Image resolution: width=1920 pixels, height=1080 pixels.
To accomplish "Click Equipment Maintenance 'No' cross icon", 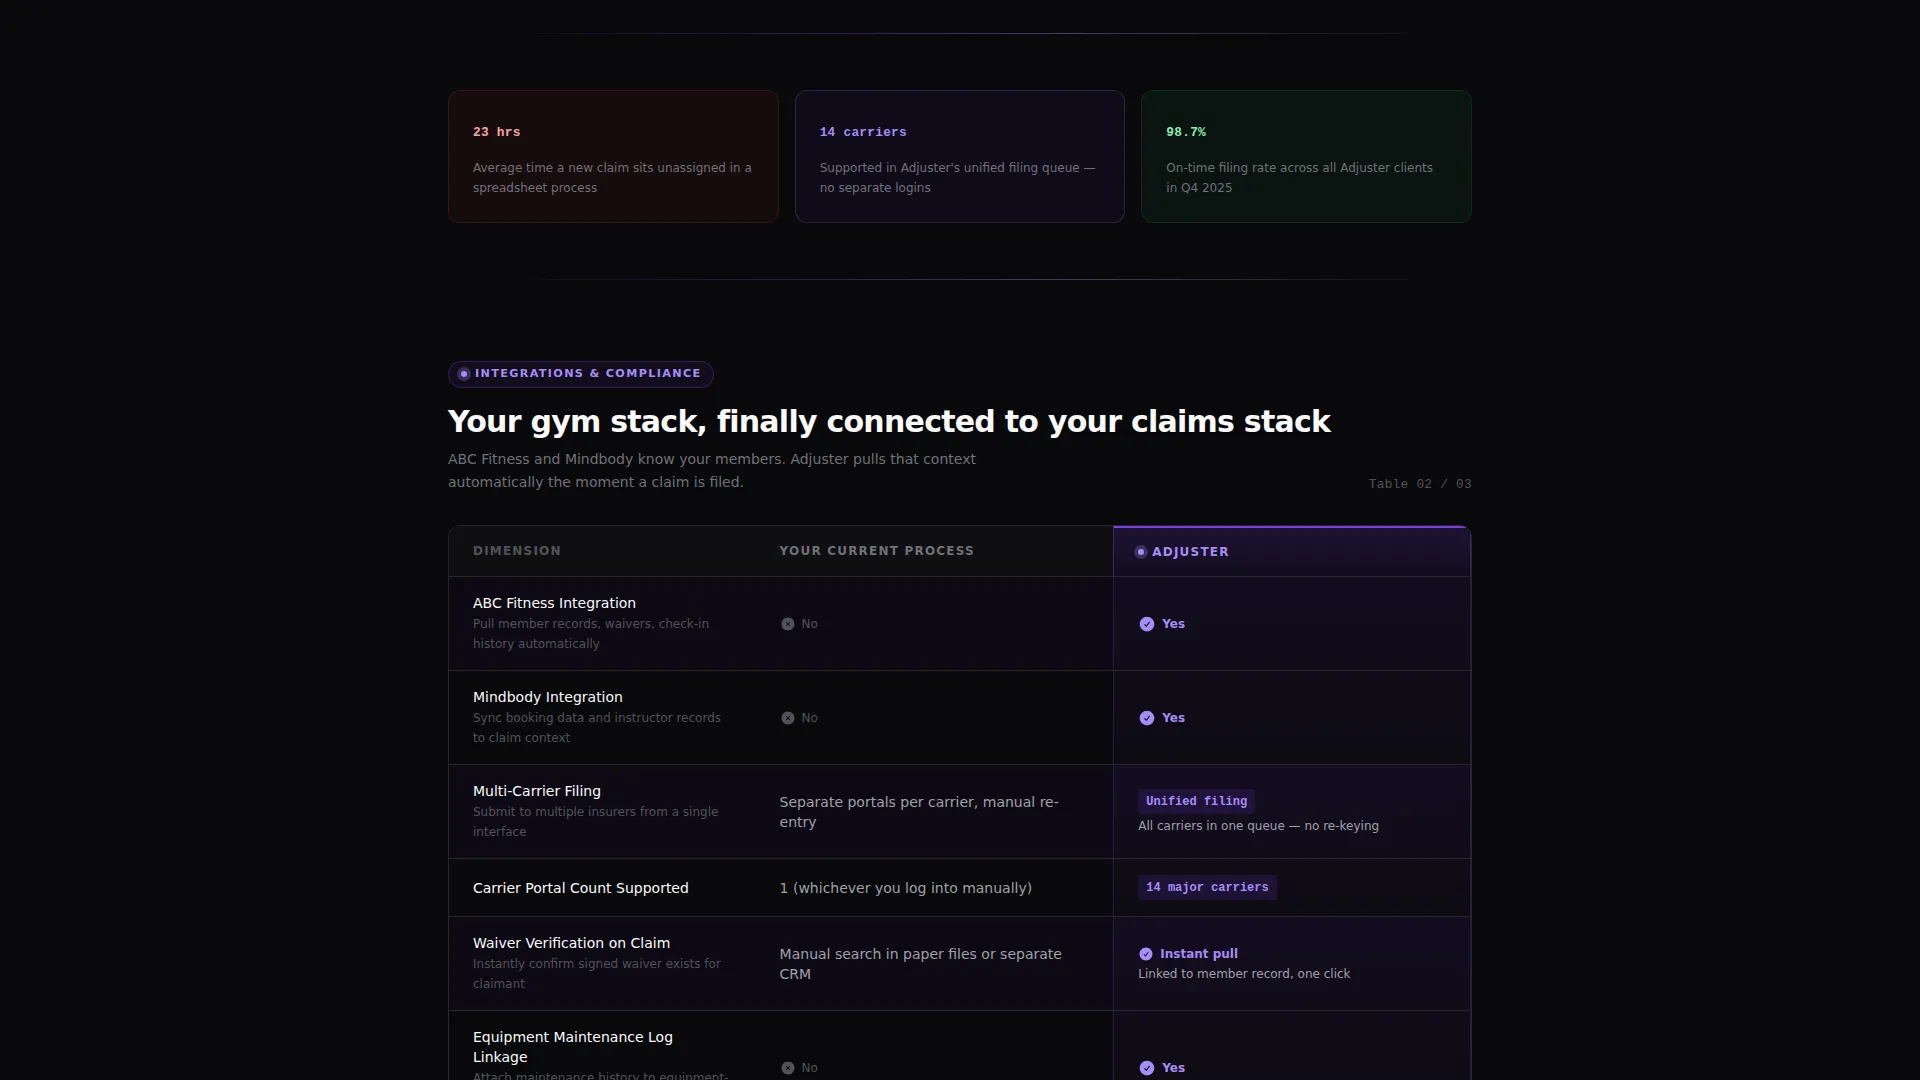I will tap(788, 1068).
